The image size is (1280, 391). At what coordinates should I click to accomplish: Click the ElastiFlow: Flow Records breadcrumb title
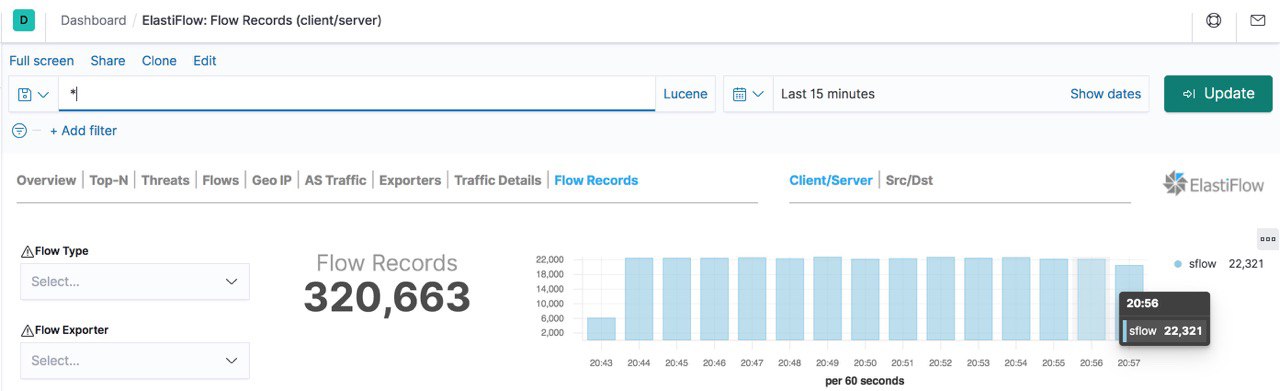pos(262,20)
